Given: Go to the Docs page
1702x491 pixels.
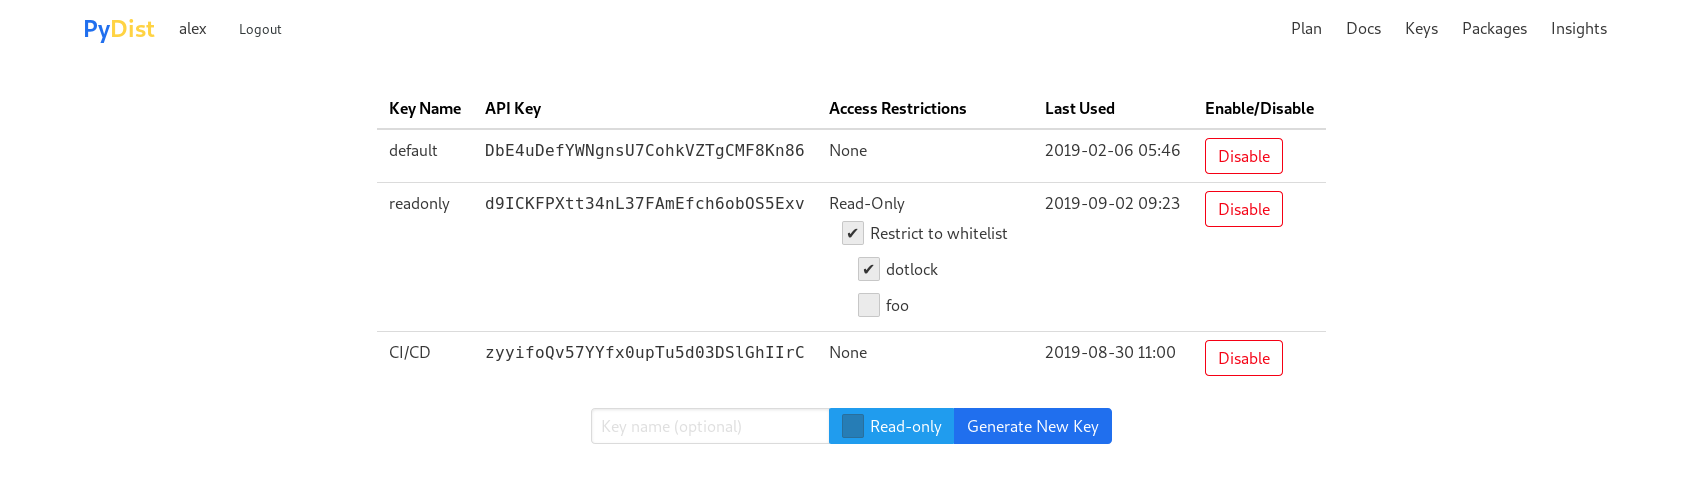Looking at the screenshot, I should tap(1363, 29).
